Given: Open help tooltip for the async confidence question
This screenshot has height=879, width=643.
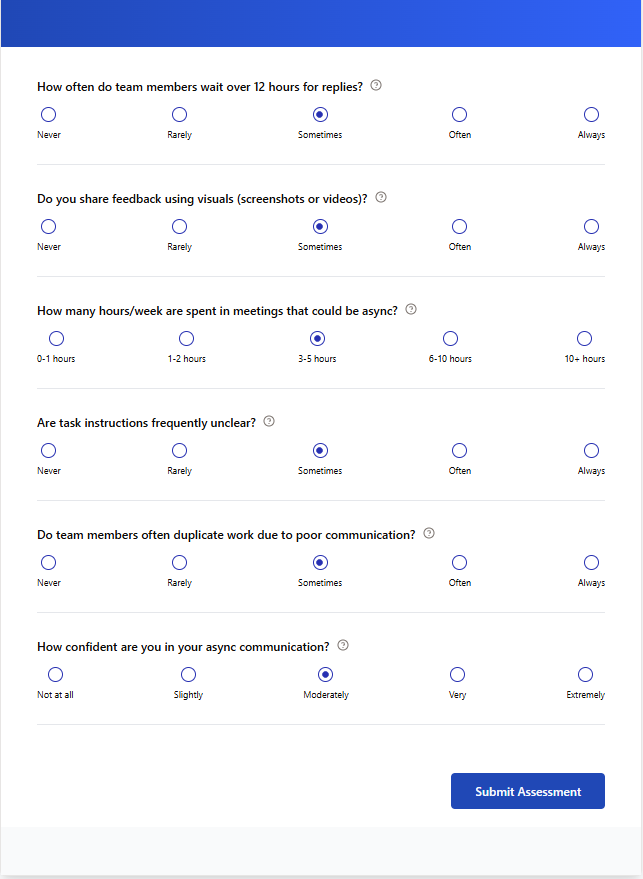Looking at the screenshot, I should [x=343, y=646].
